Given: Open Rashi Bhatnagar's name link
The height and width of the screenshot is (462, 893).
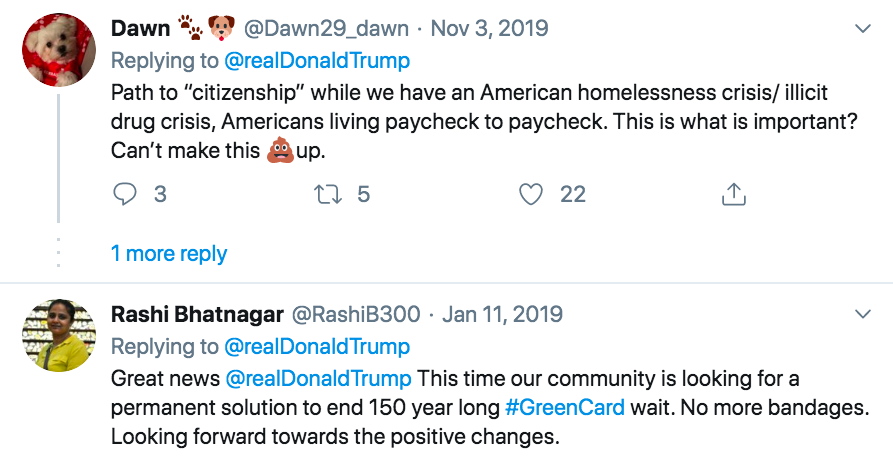Looking at the screenshot, I should tap(195, 314).
